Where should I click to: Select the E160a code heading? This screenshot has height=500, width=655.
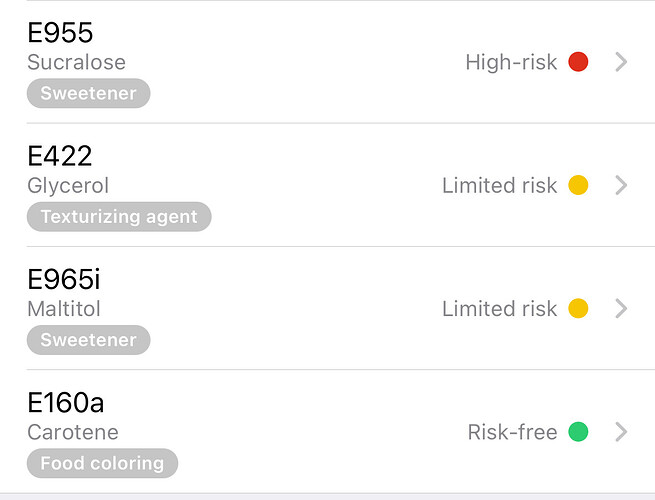tap(66, 402)
